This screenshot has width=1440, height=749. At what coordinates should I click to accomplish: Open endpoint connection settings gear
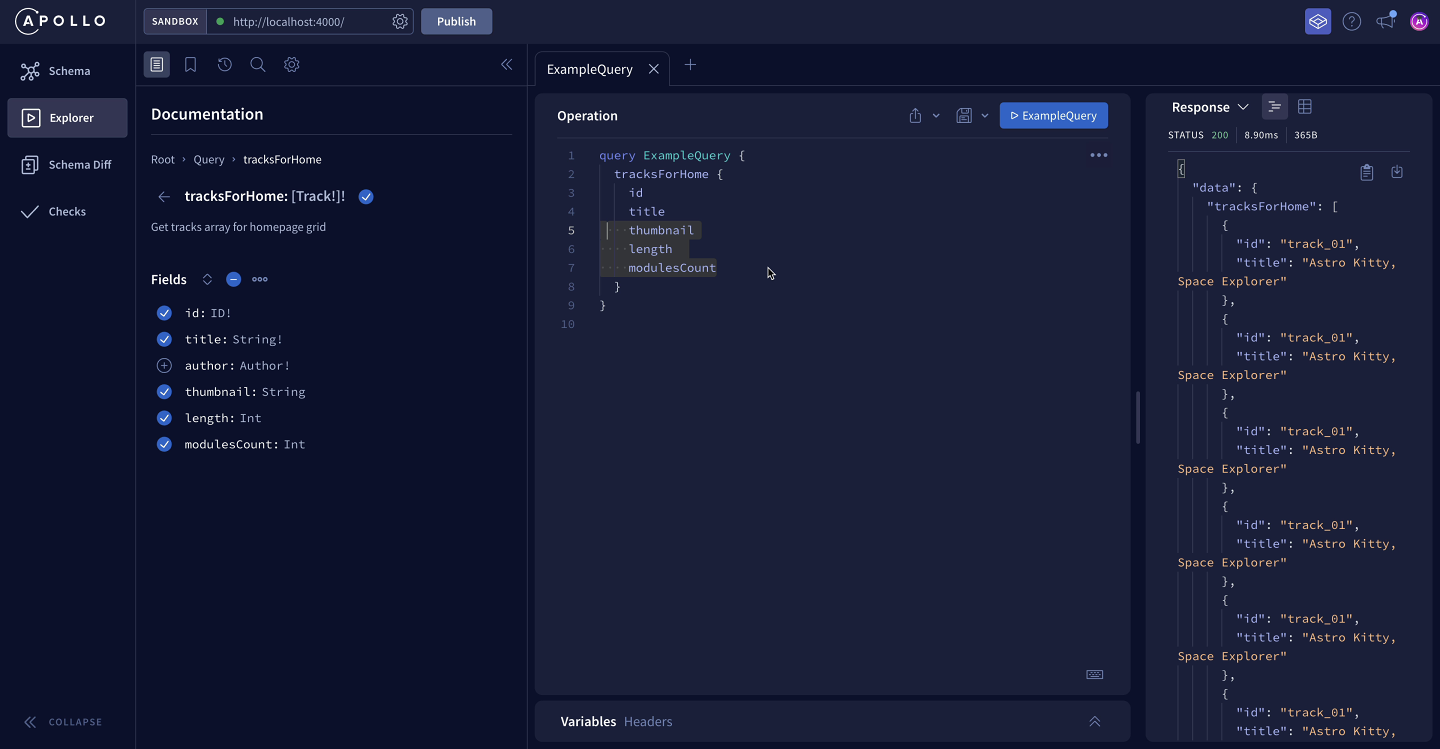pyautogui.click(x=400, y=21)
